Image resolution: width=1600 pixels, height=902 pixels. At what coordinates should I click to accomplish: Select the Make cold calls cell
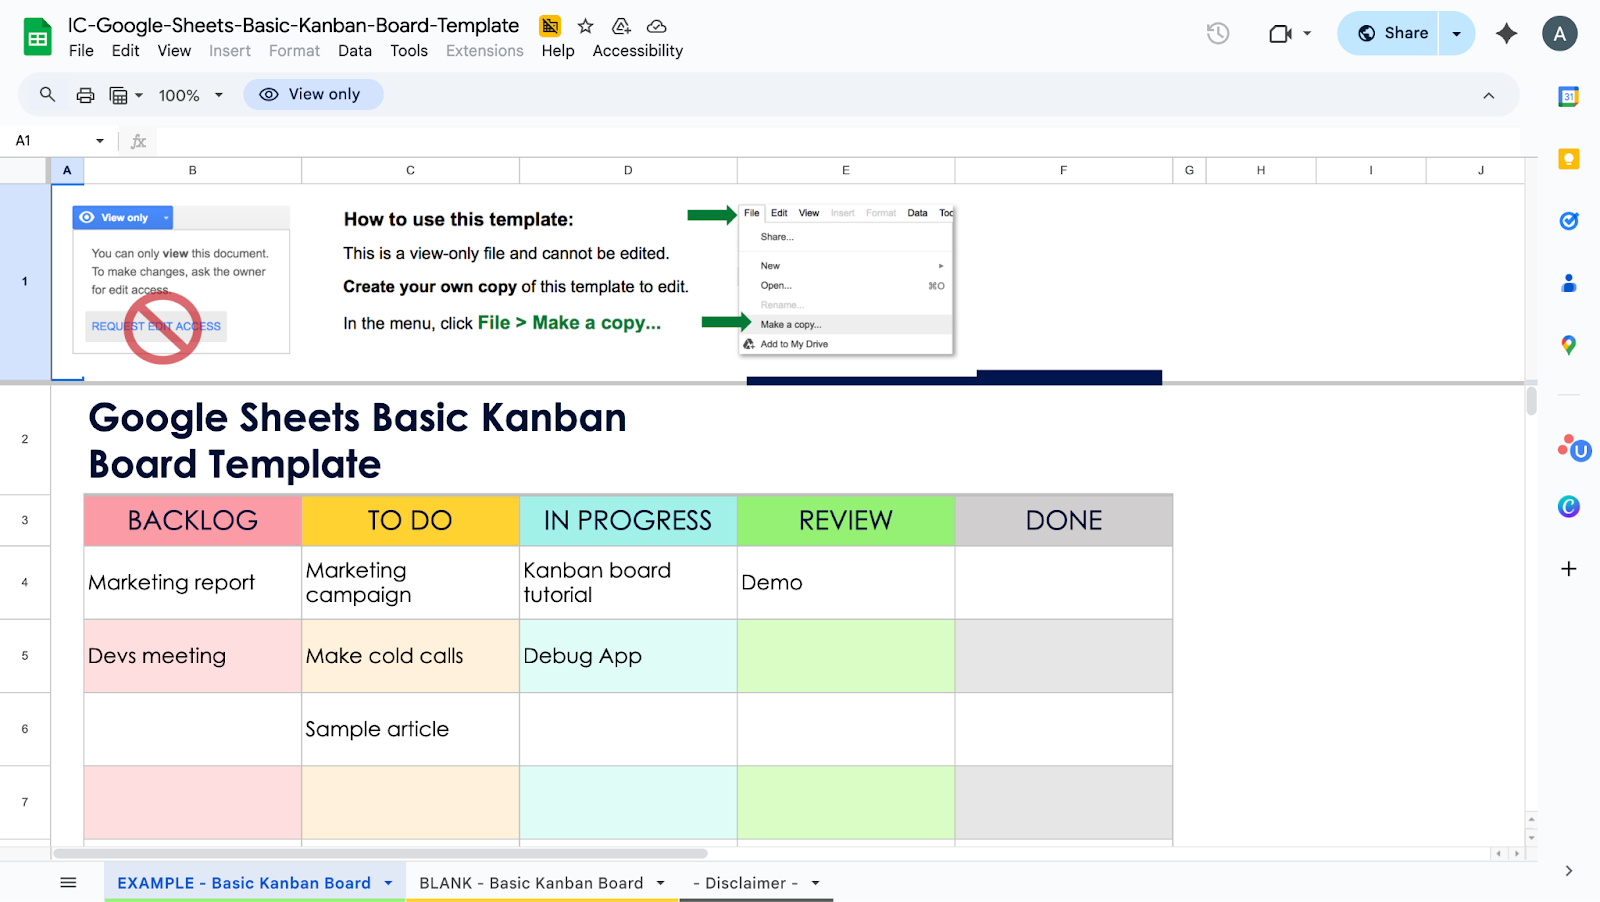coord(410,656)
